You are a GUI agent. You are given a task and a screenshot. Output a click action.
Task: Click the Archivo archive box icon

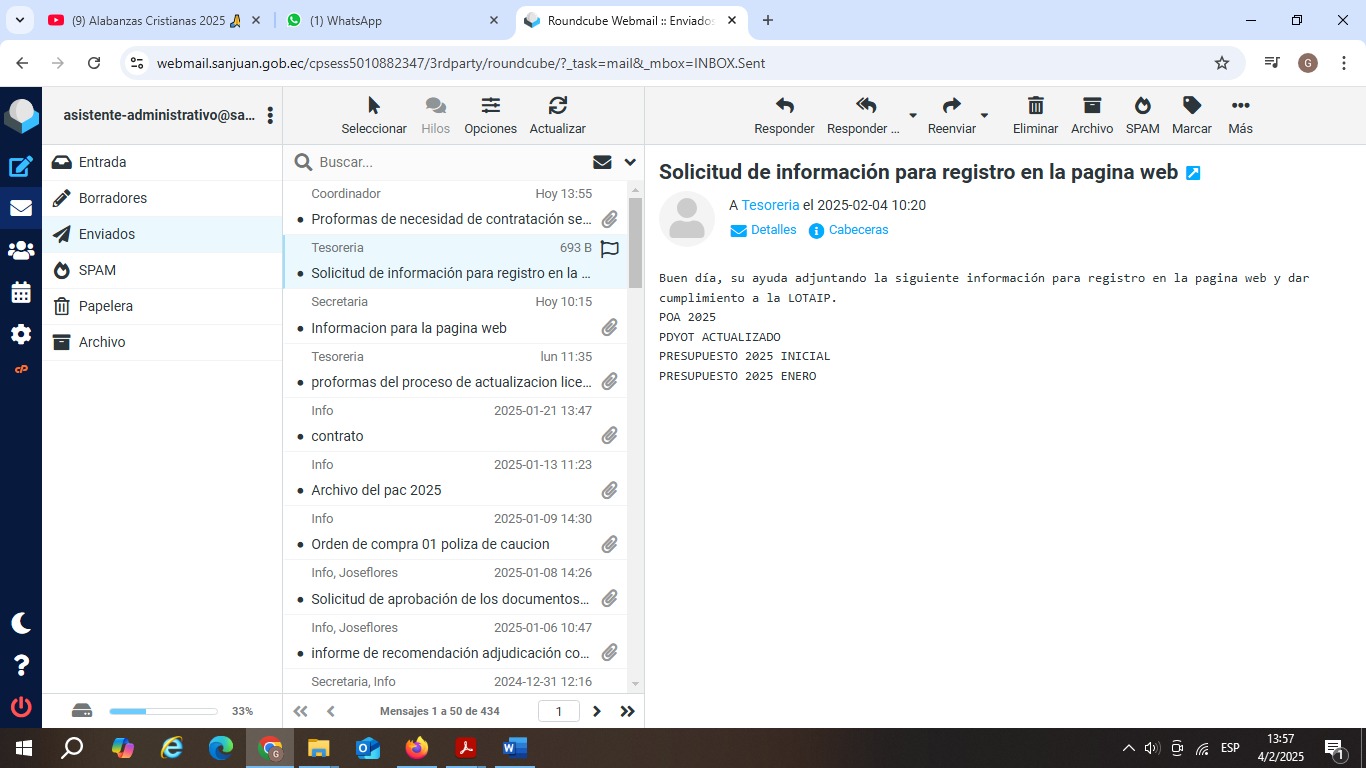click(1091, 106)
